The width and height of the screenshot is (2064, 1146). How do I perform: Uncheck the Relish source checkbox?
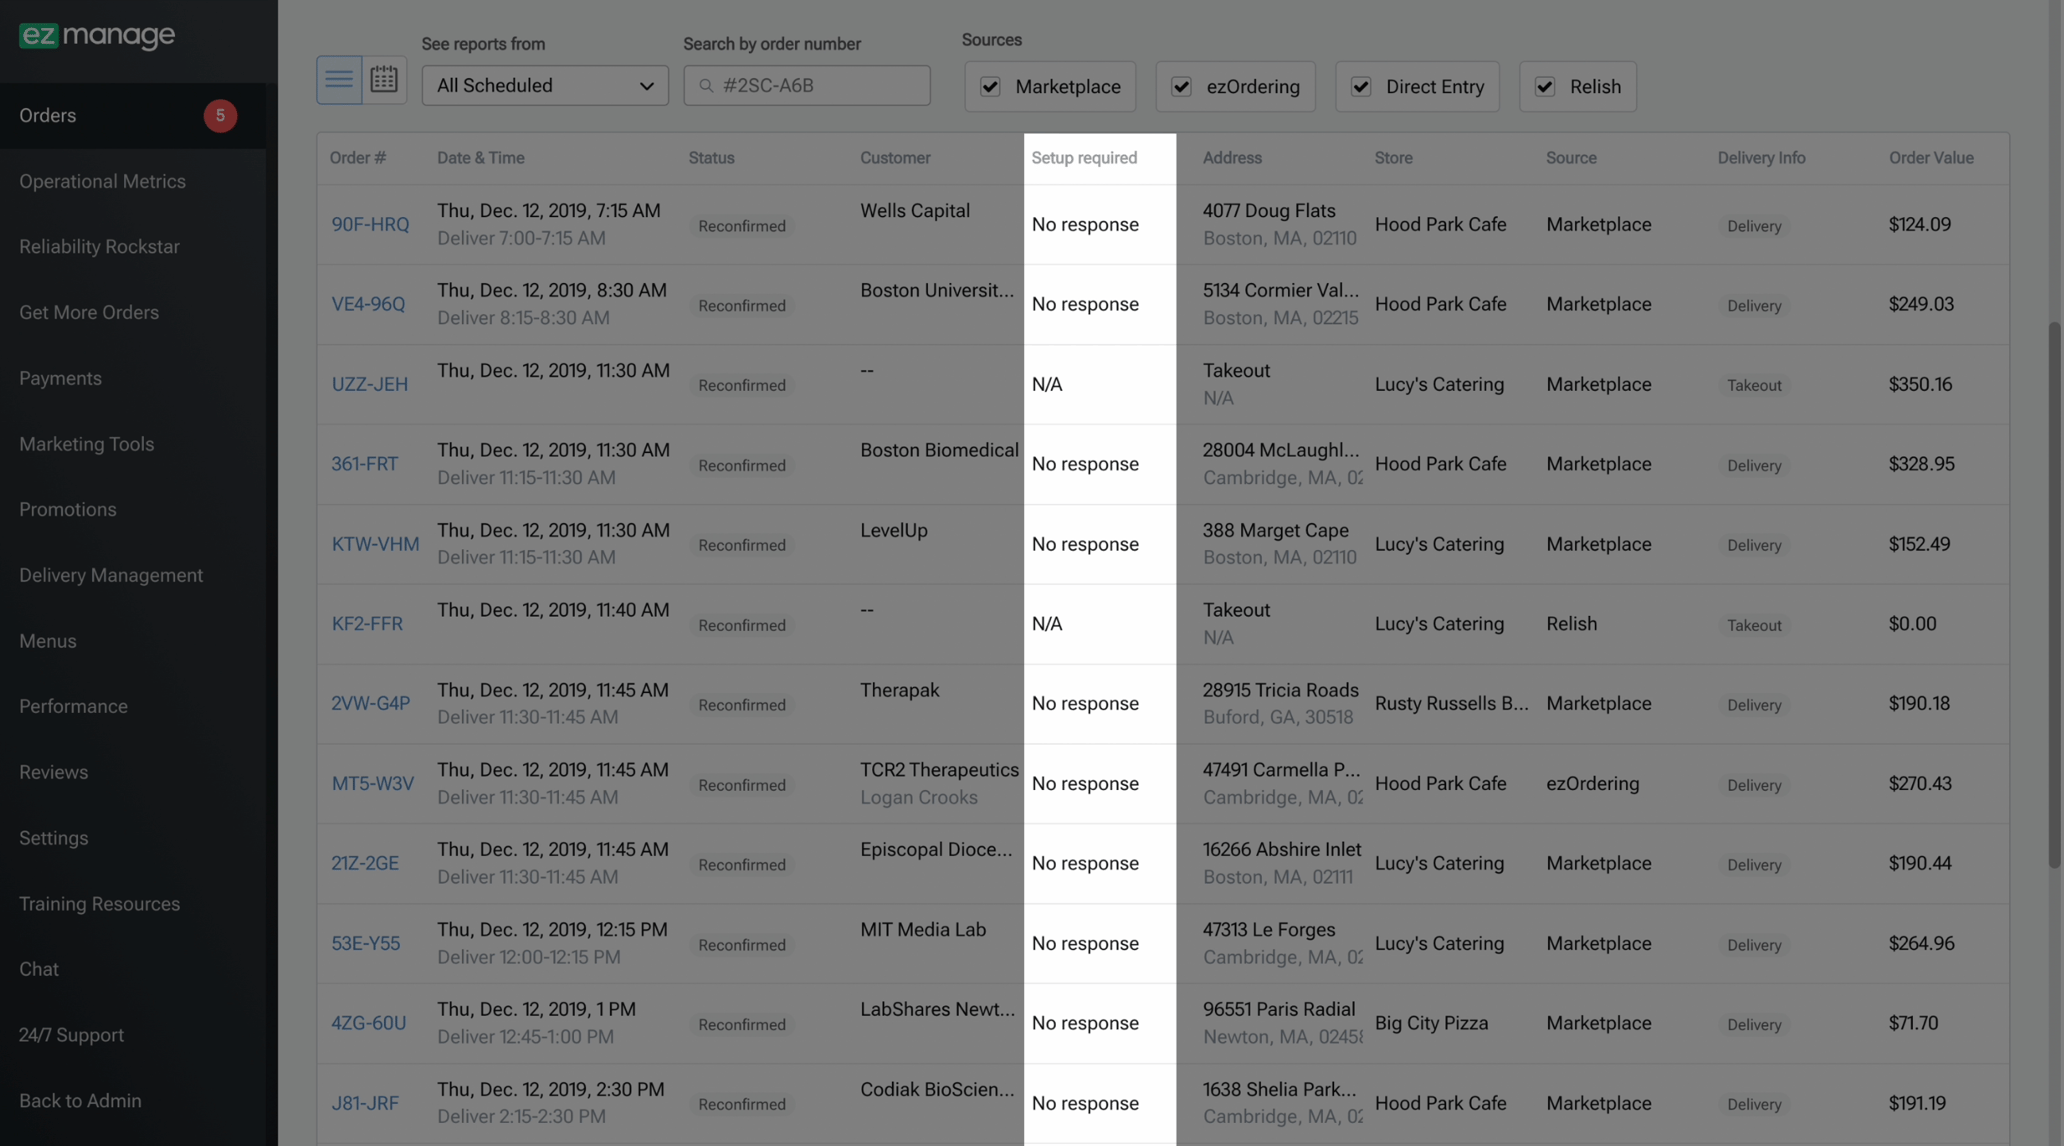point(1545,87)
